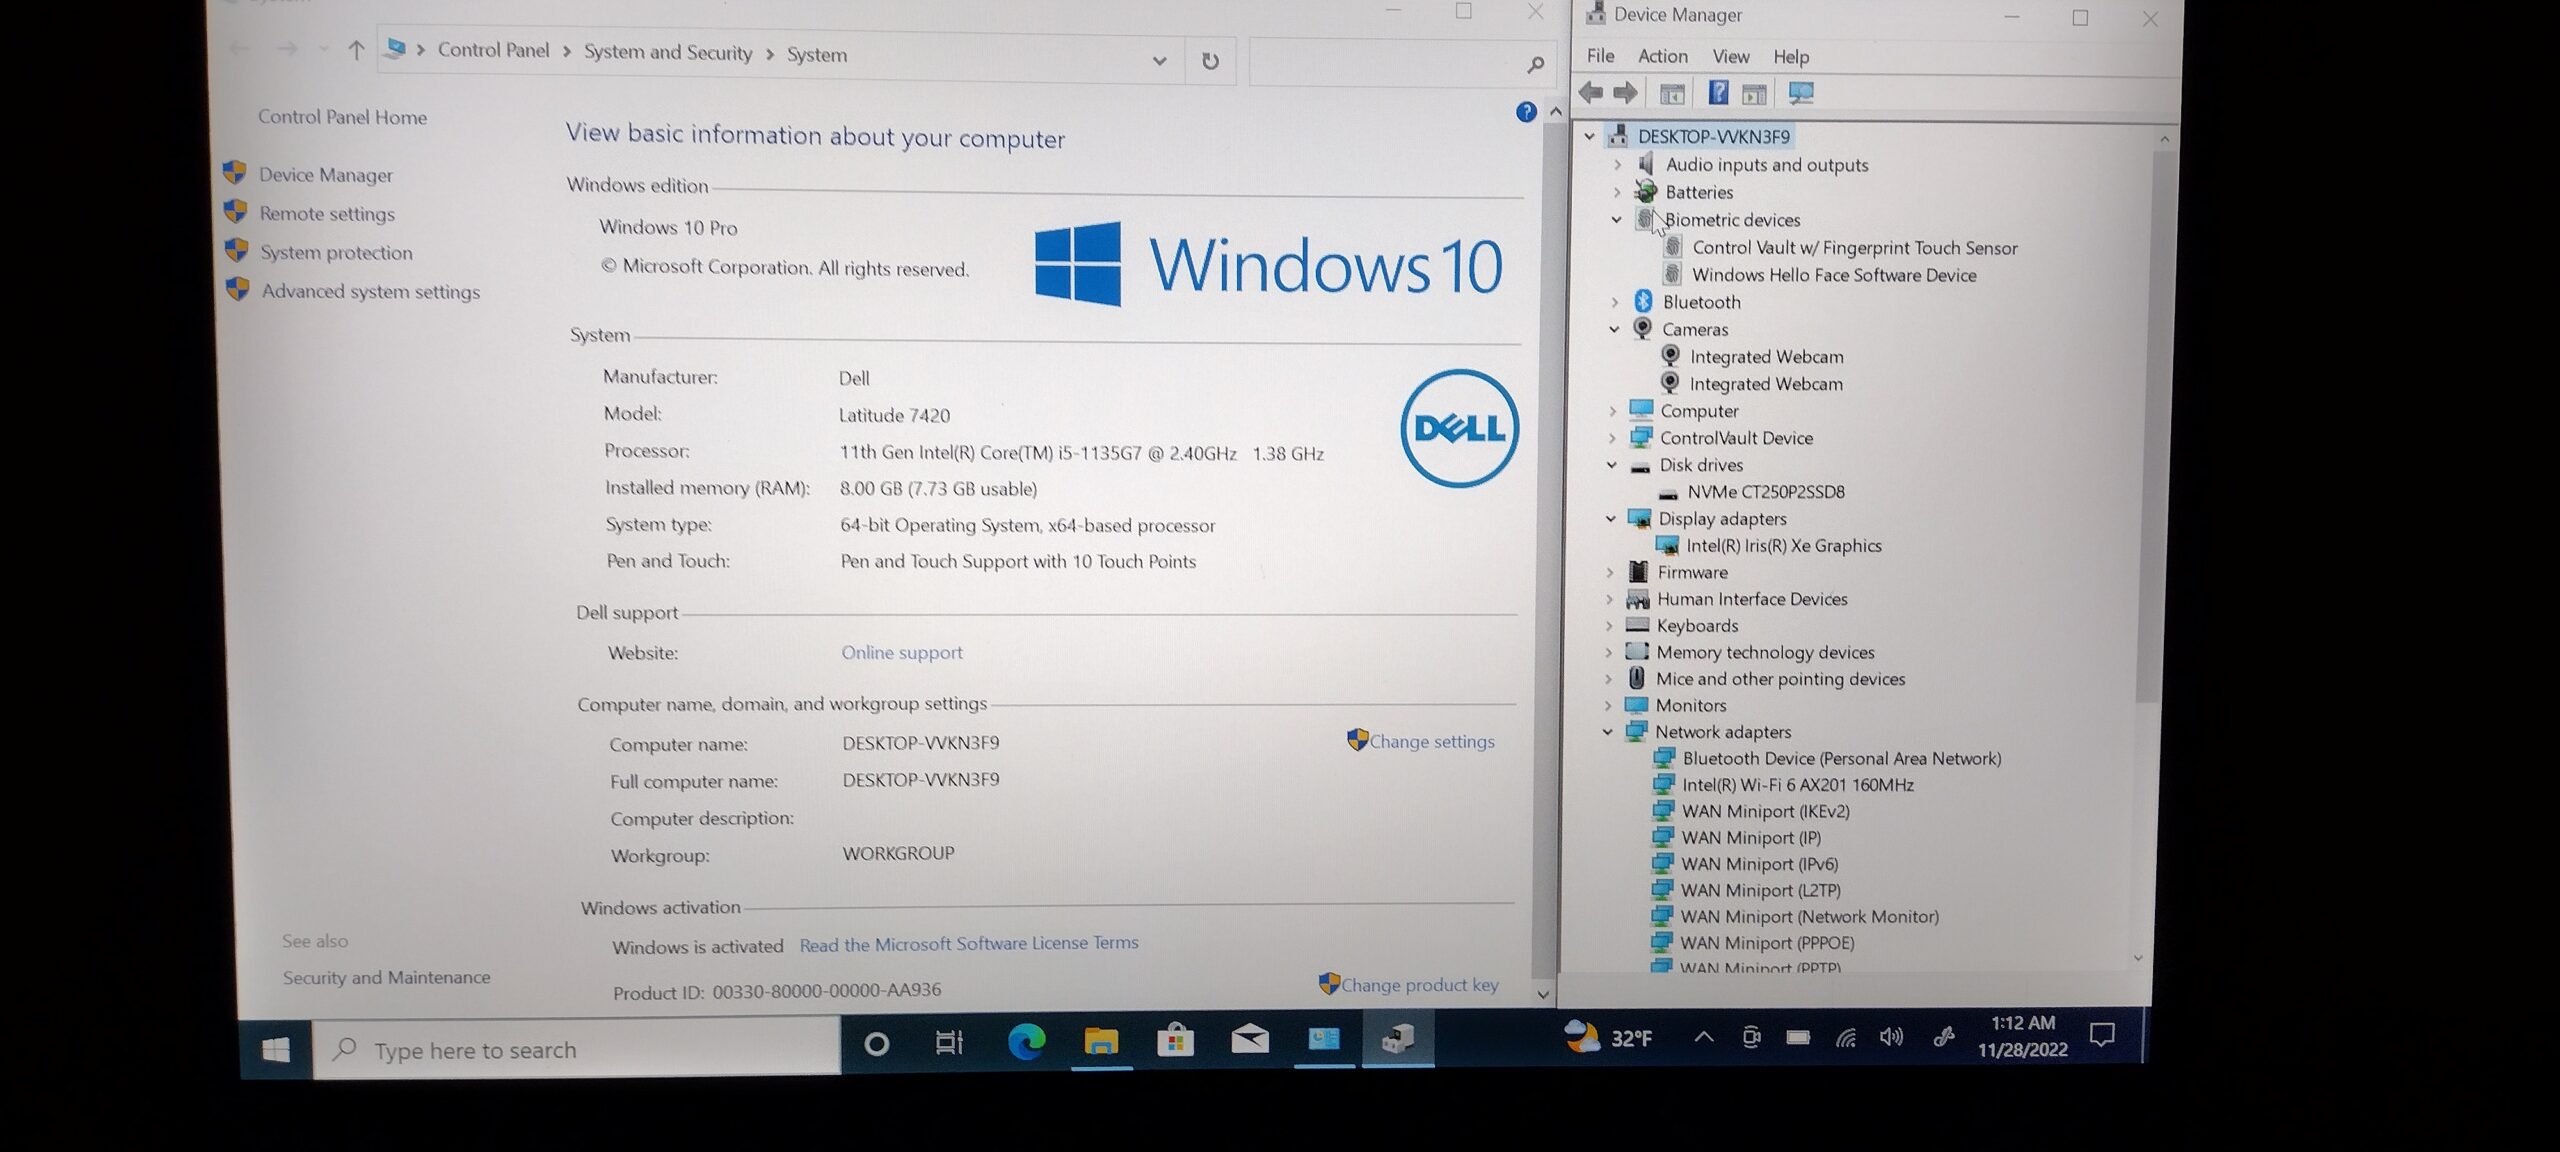This screenshot has height=1152, width=2560.
Task: Click the volume speaker icon in system tray
Action: (x=1890, y=1037)
